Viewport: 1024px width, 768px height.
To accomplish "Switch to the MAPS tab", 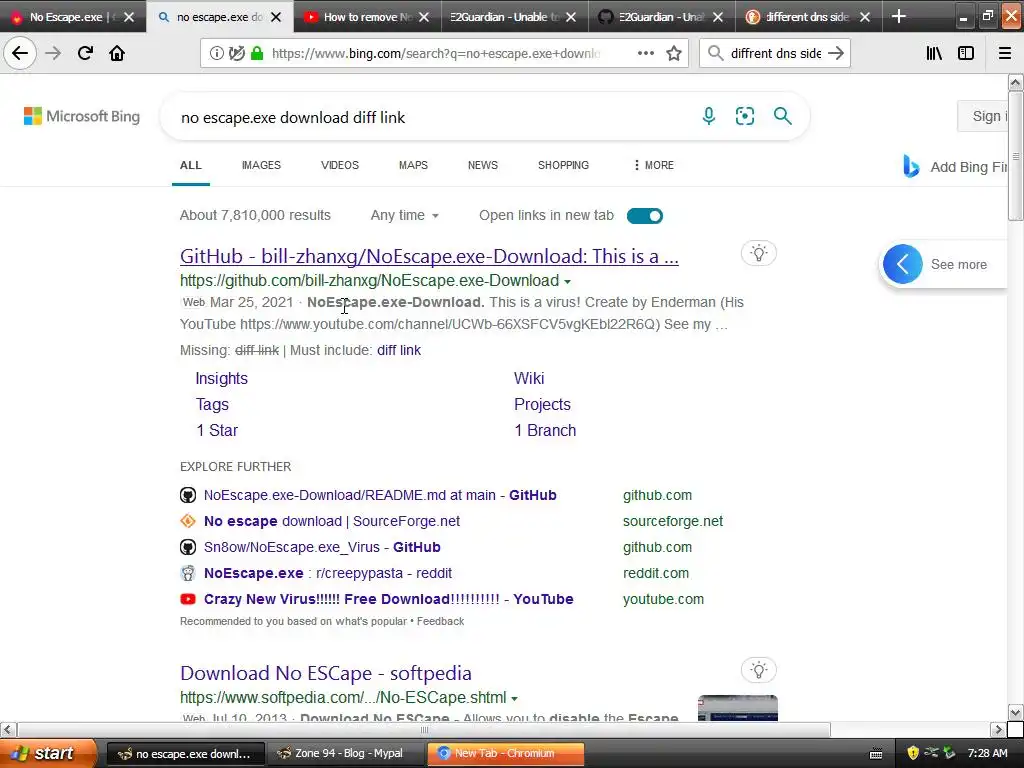I will pyautogui.click(x=413, y=165).
